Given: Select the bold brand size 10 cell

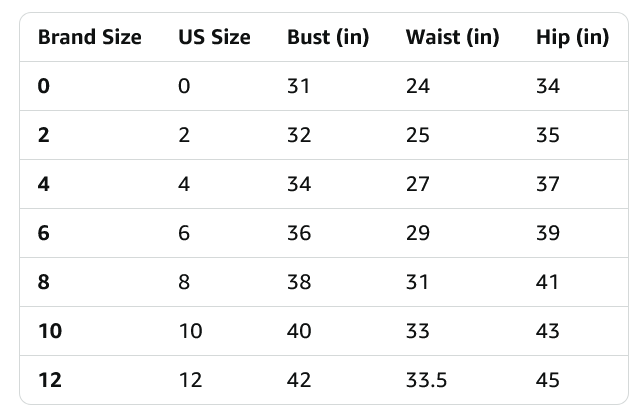Looking at the screenshot, I should pos(49,331).
